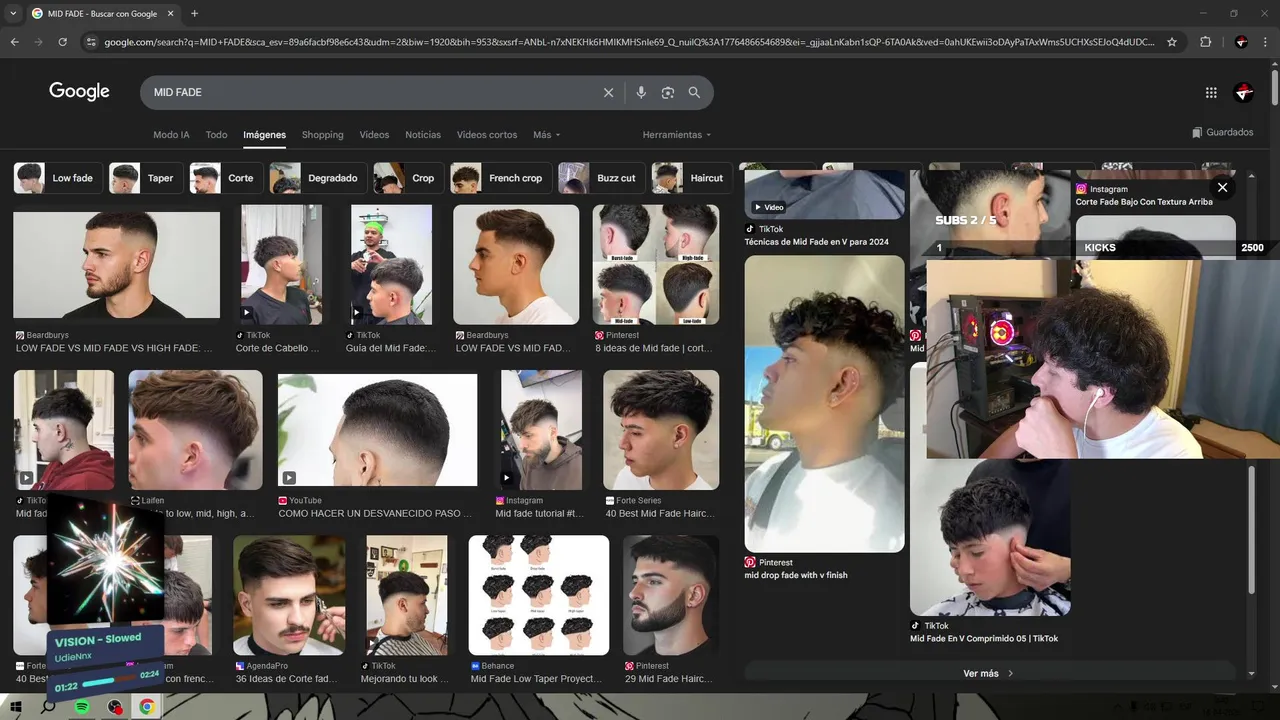Image resolution: width=1280 pixels, height=720 pixels.
Task: Click the MID FADE search input field
Action: tap(370, 92)
